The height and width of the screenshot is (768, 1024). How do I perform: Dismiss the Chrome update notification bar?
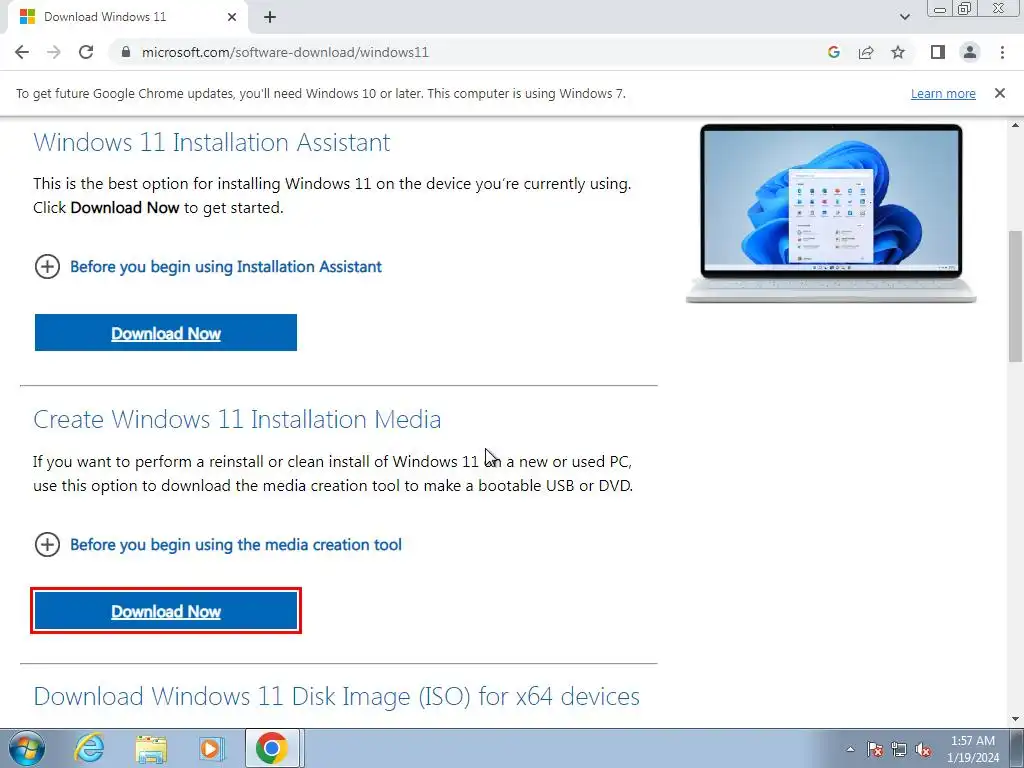1000,93
